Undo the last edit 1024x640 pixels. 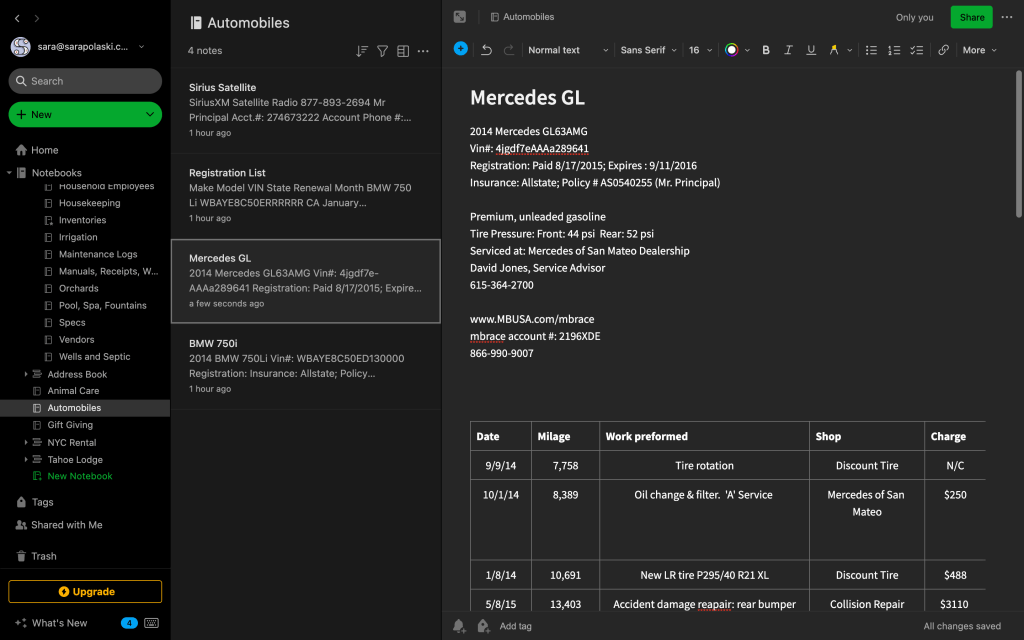(x=487, y=50)
